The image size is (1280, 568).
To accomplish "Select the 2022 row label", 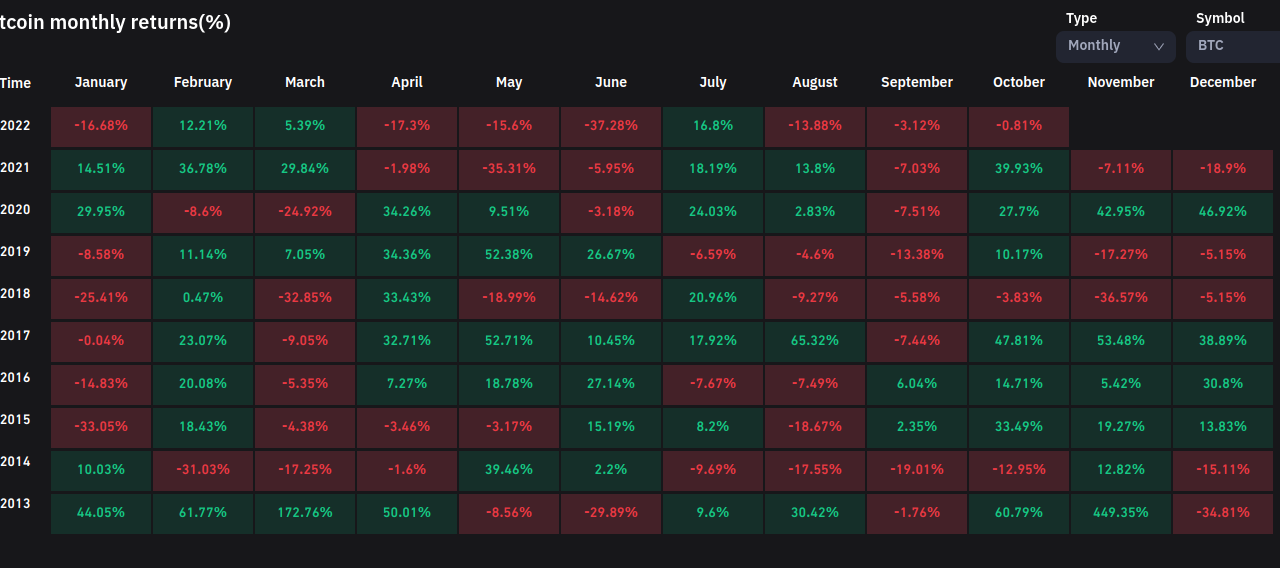I will (x=16, y=126).
